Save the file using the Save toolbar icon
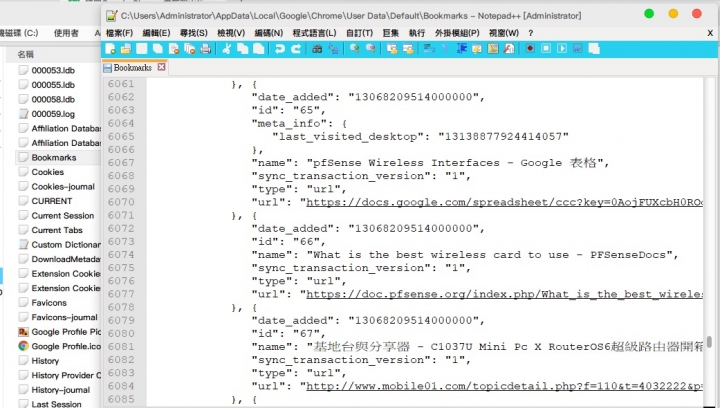The width and height of the screenshot is (720, 408). [x=142, y=49]
